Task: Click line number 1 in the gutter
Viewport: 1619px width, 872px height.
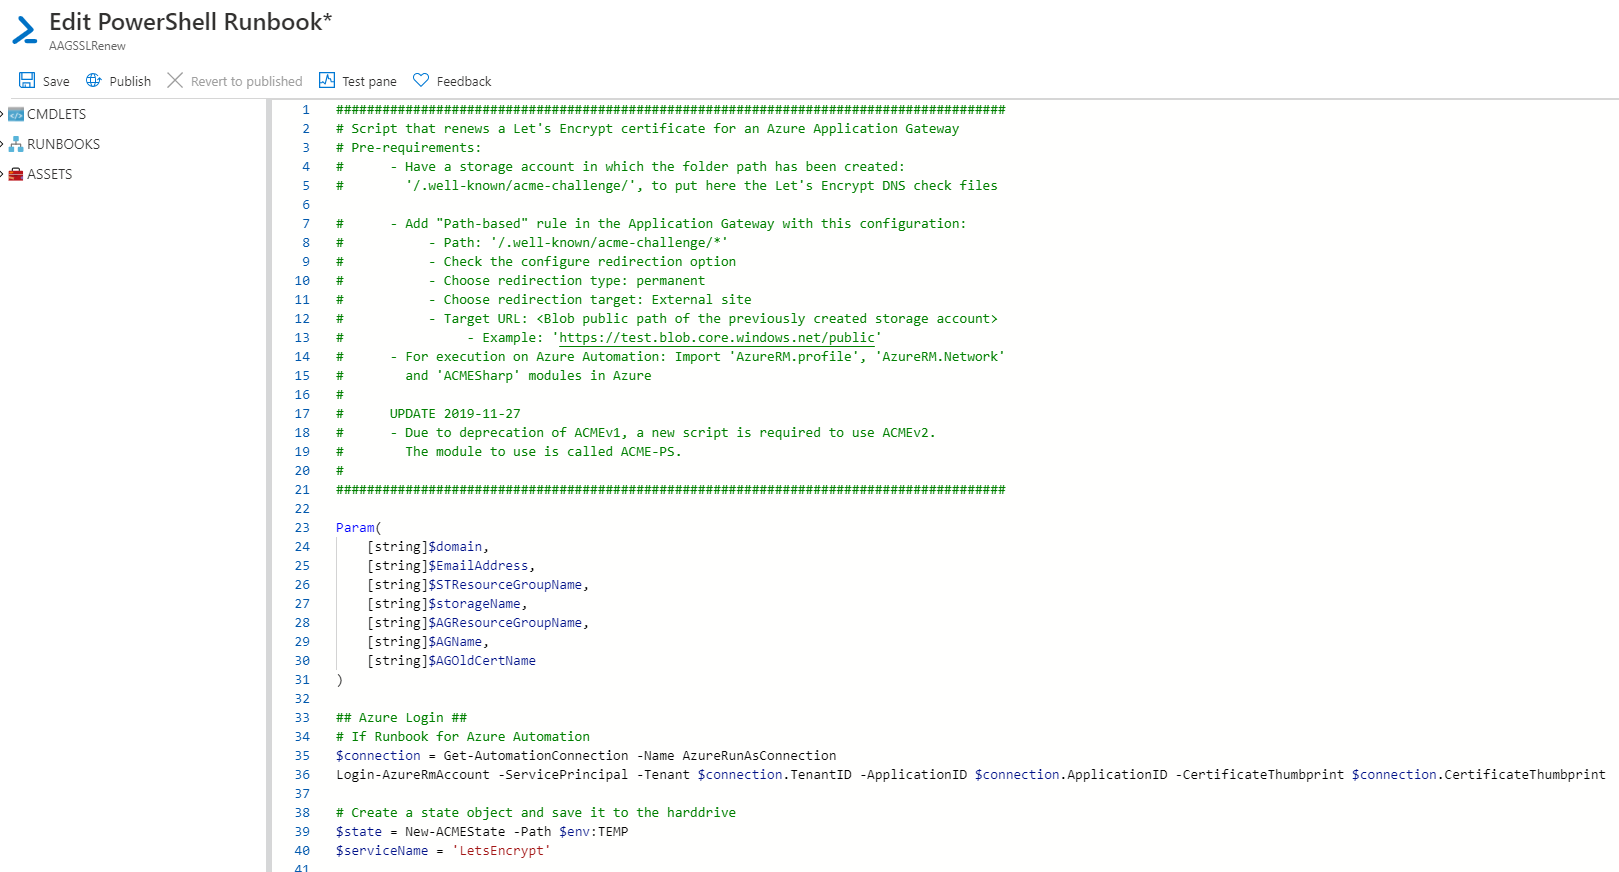Action: pos(306,110)
